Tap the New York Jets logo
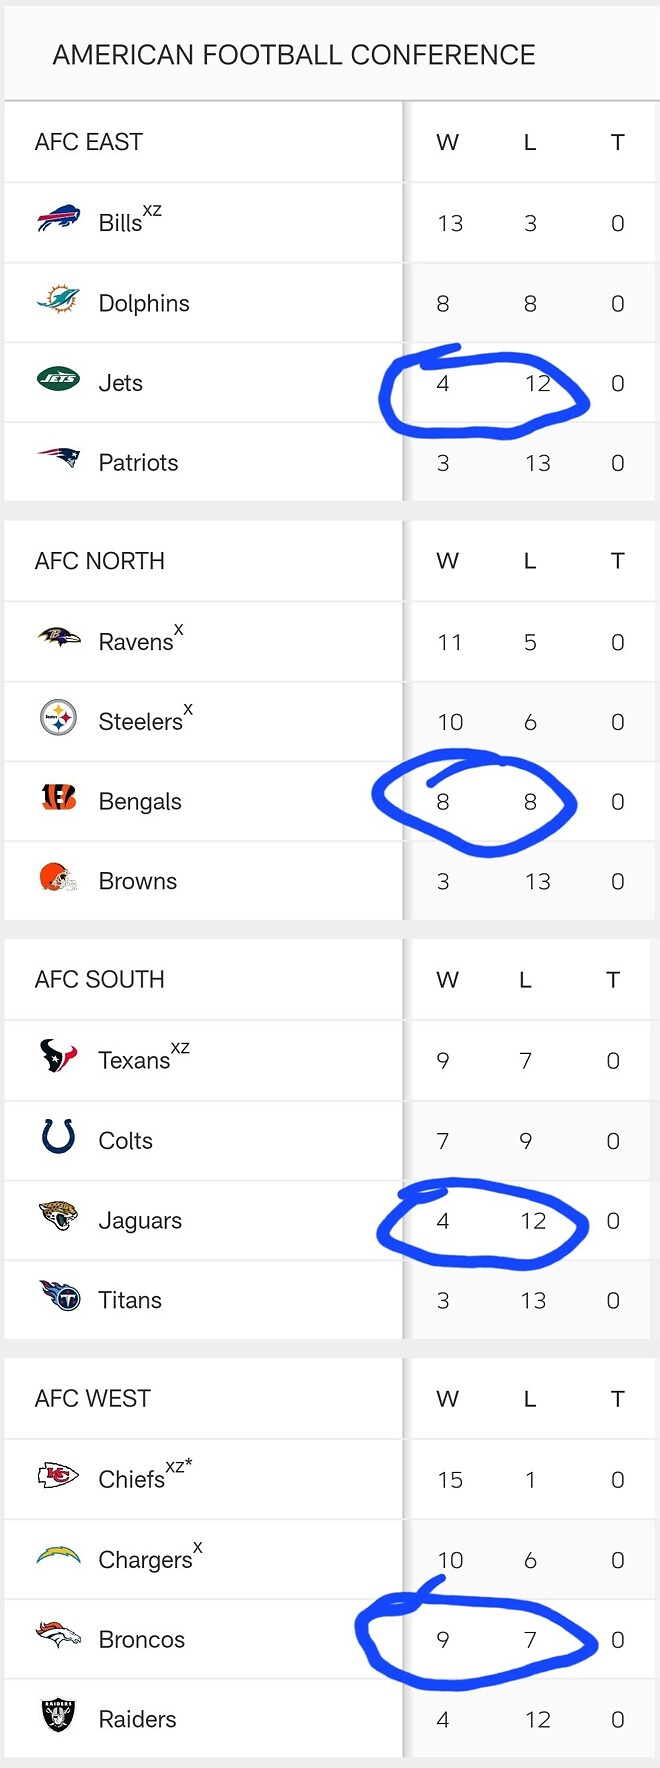The height and width of the screenshot is (1768, 660). coord(58,378)
